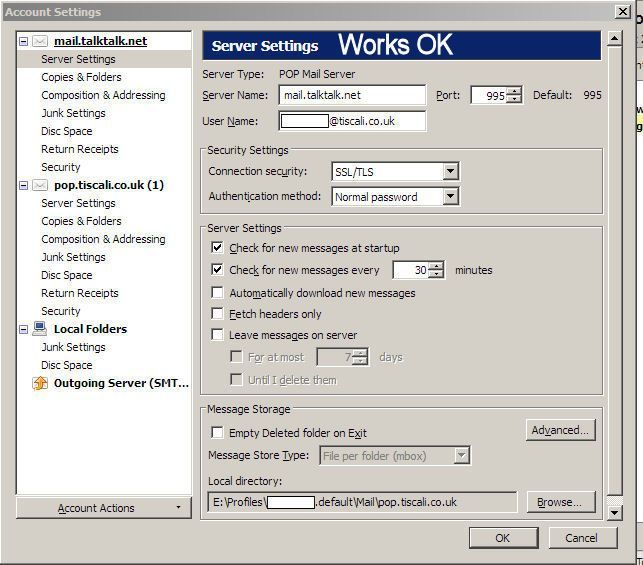The height and width of the screenshot is (565, 643).
Task: Click the scroll up arrow of settings pane
Action: [615, 39]
